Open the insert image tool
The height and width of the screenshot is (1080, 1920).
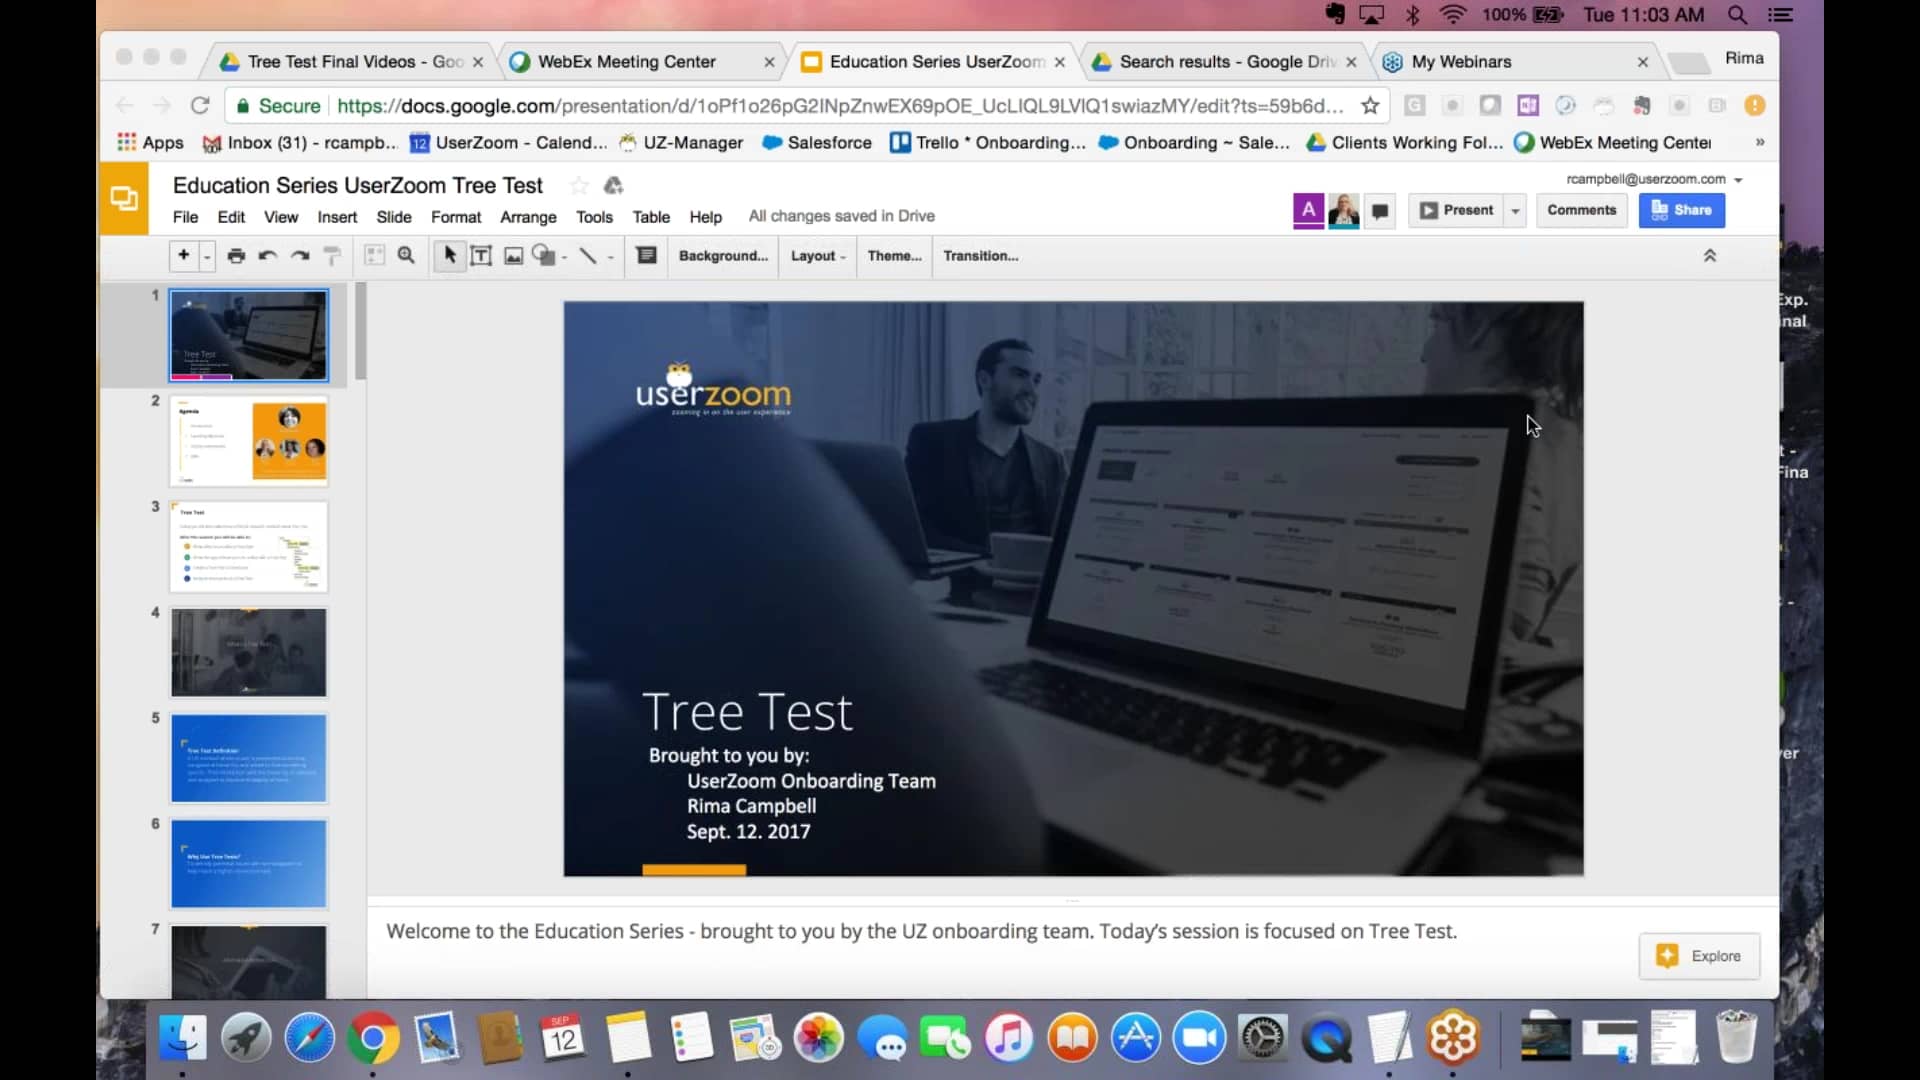click(513, 256)
